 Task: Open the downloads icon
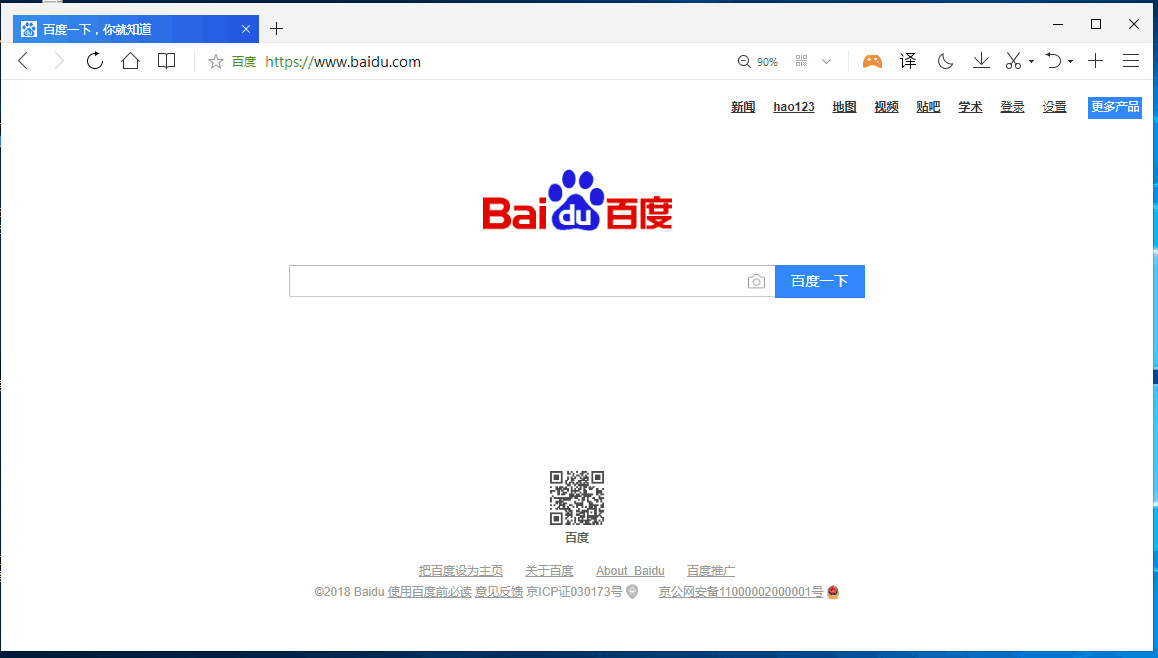pyautogui.click(x=981, y=61)
